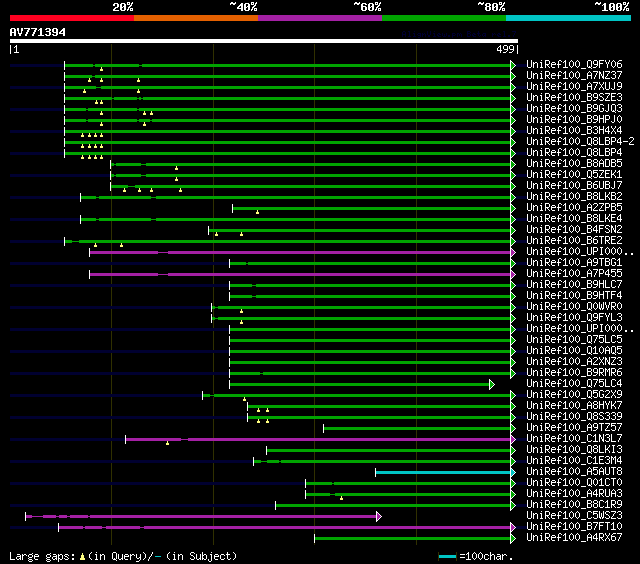Open hit UniRef100_A7XUJ9
Viewport: 640px width, 564px height.
pyautogui.click(x=574, y=86)
